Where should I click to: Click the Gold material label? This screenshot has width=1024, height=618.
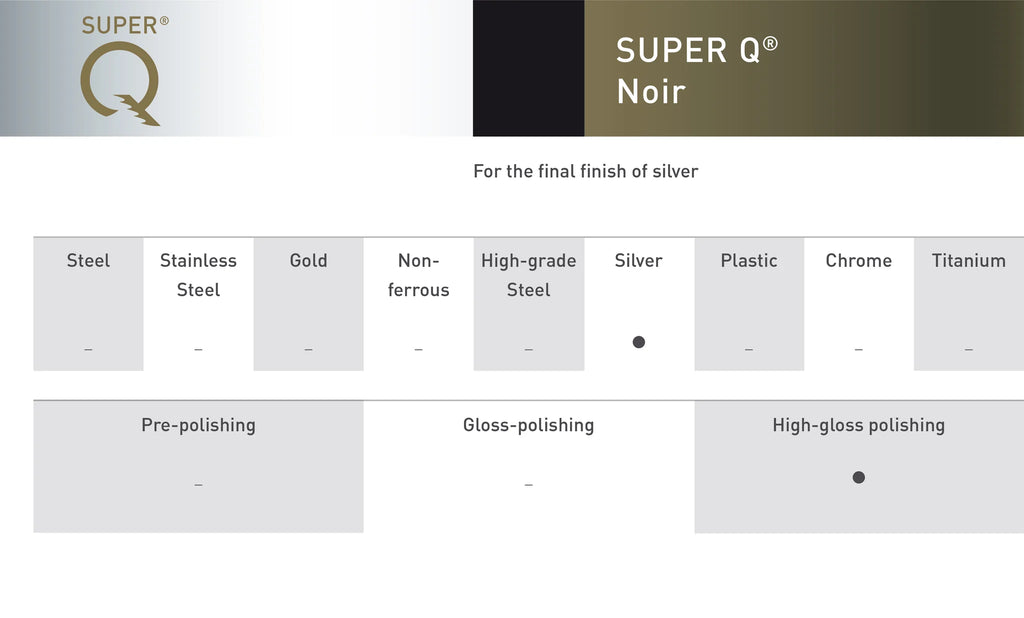[x=308, y=261]
